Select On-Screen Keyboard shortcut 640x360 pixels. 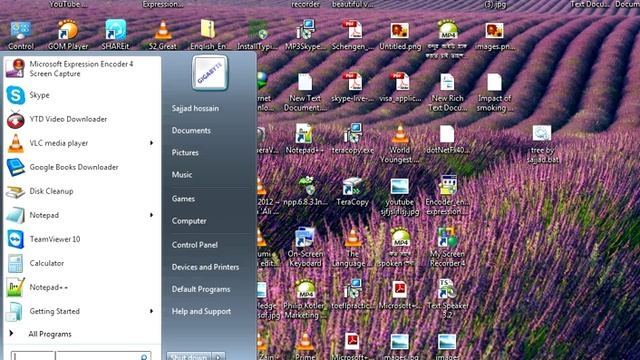point(305,248)
